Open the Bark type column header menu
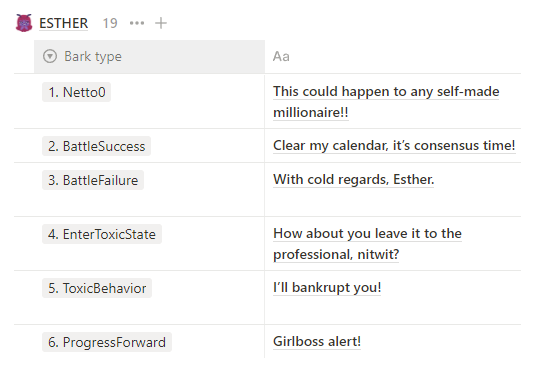This screenshot has width=537, height=376. [x=149, y=57]
